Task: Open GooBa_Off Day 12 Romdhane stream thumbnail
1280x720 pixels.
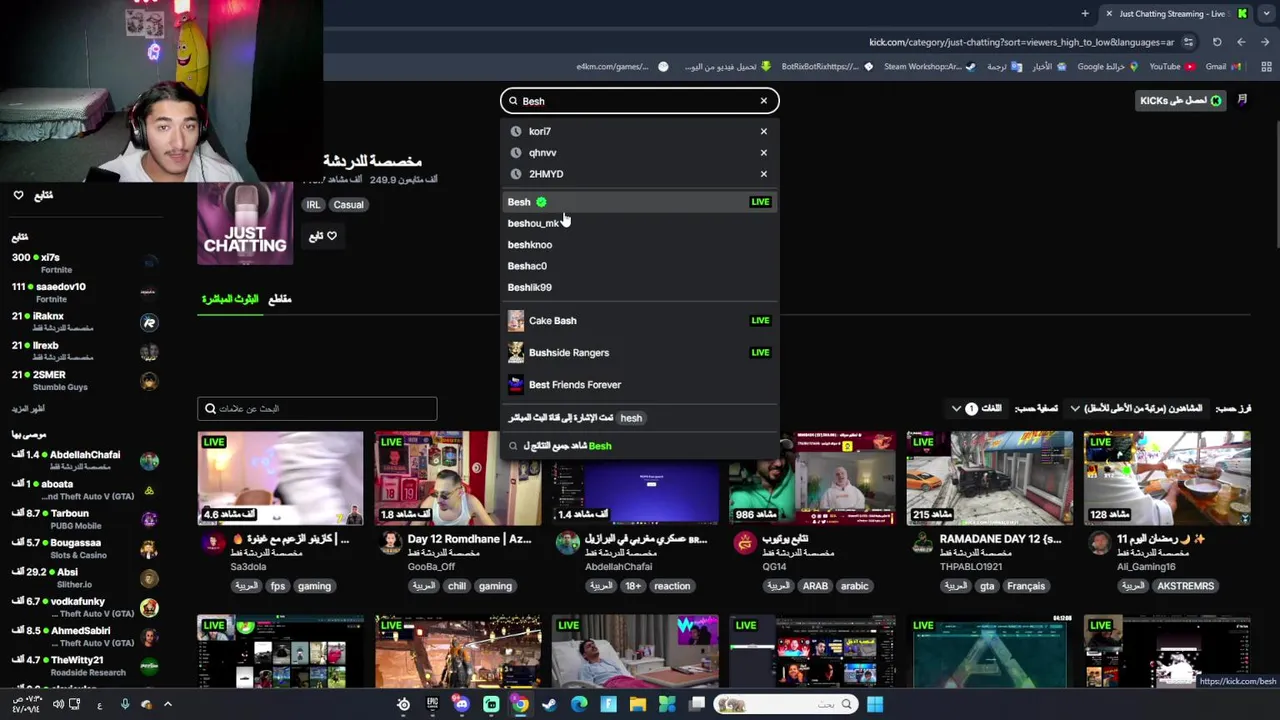Action: pyautogui.click(x=458, y=478)
